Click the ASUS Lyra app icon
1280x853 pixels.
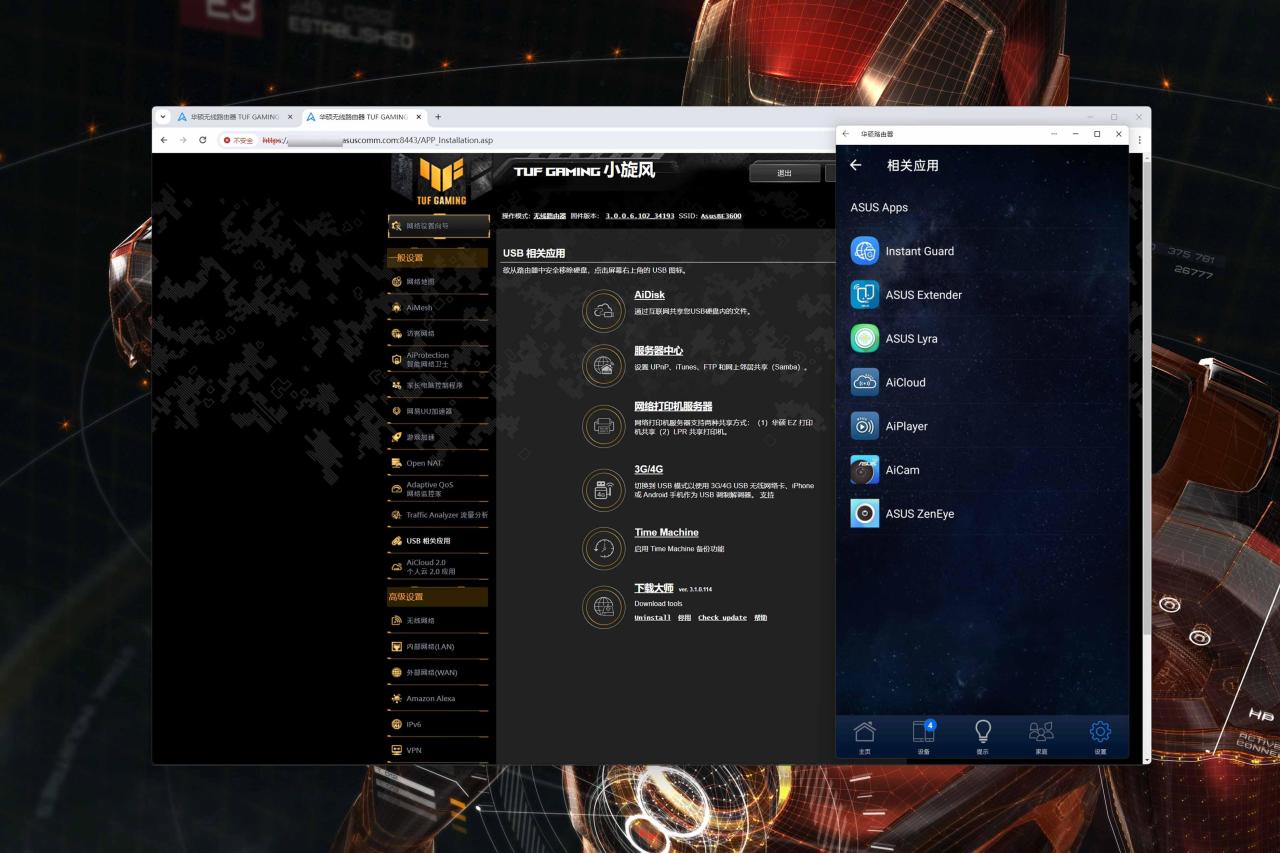(x=865, y=338)
